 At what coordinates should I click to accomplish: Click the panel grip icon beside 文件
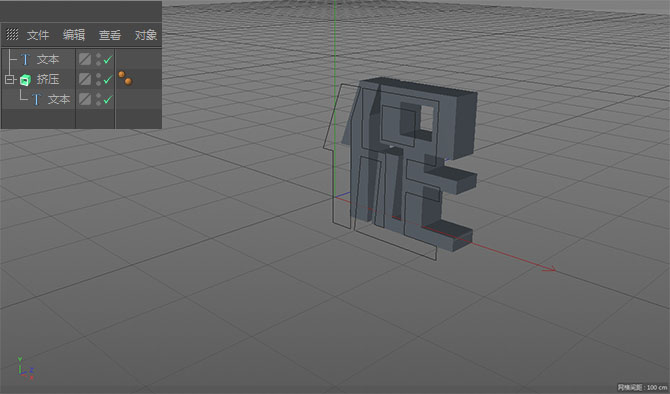12,35
